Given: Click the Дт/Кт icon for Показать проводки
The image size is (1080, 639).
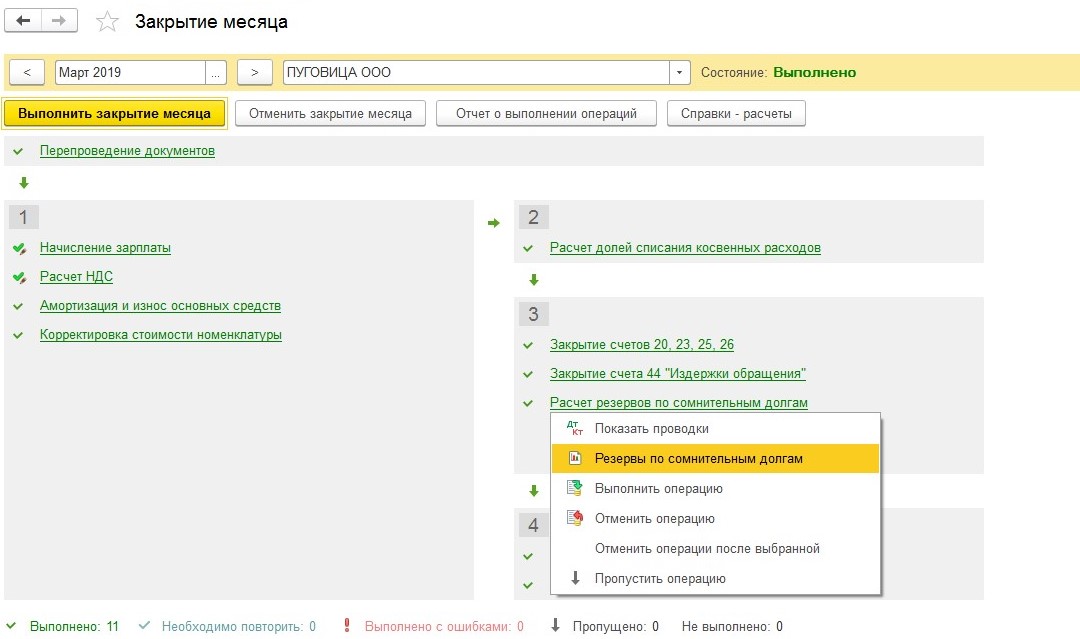Looking at the screenshot, I should click(574, 429).
